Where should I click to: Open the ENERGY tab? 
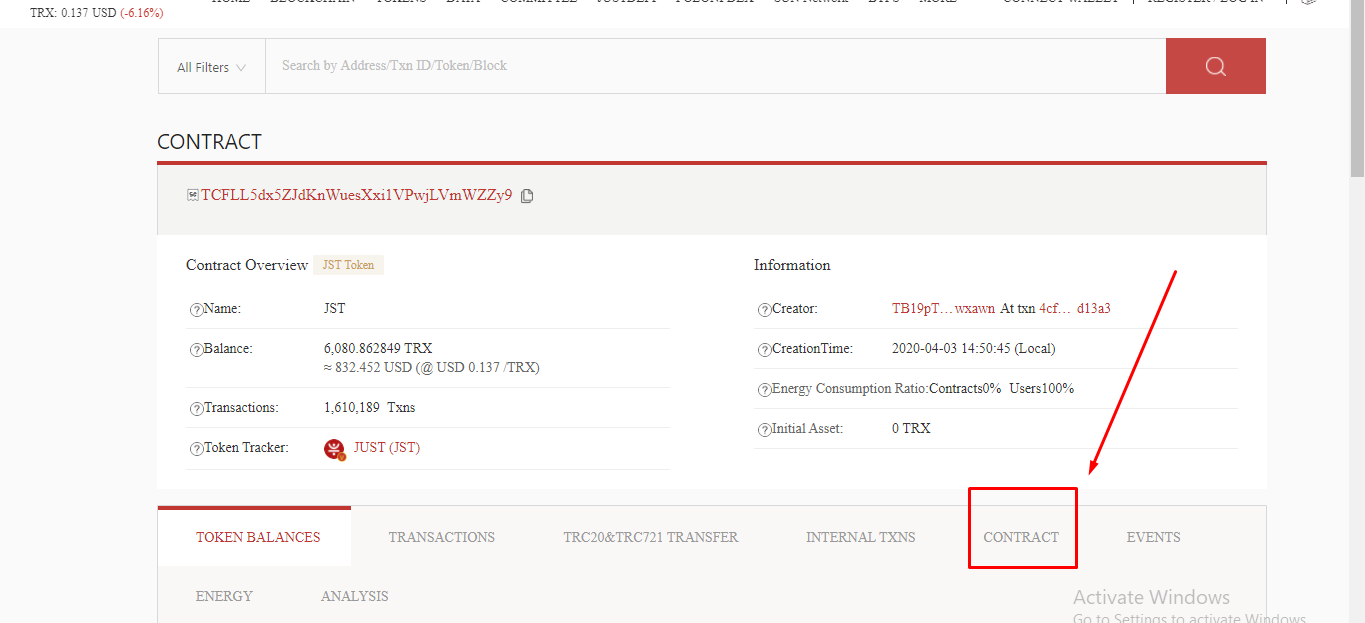point(224,596)
